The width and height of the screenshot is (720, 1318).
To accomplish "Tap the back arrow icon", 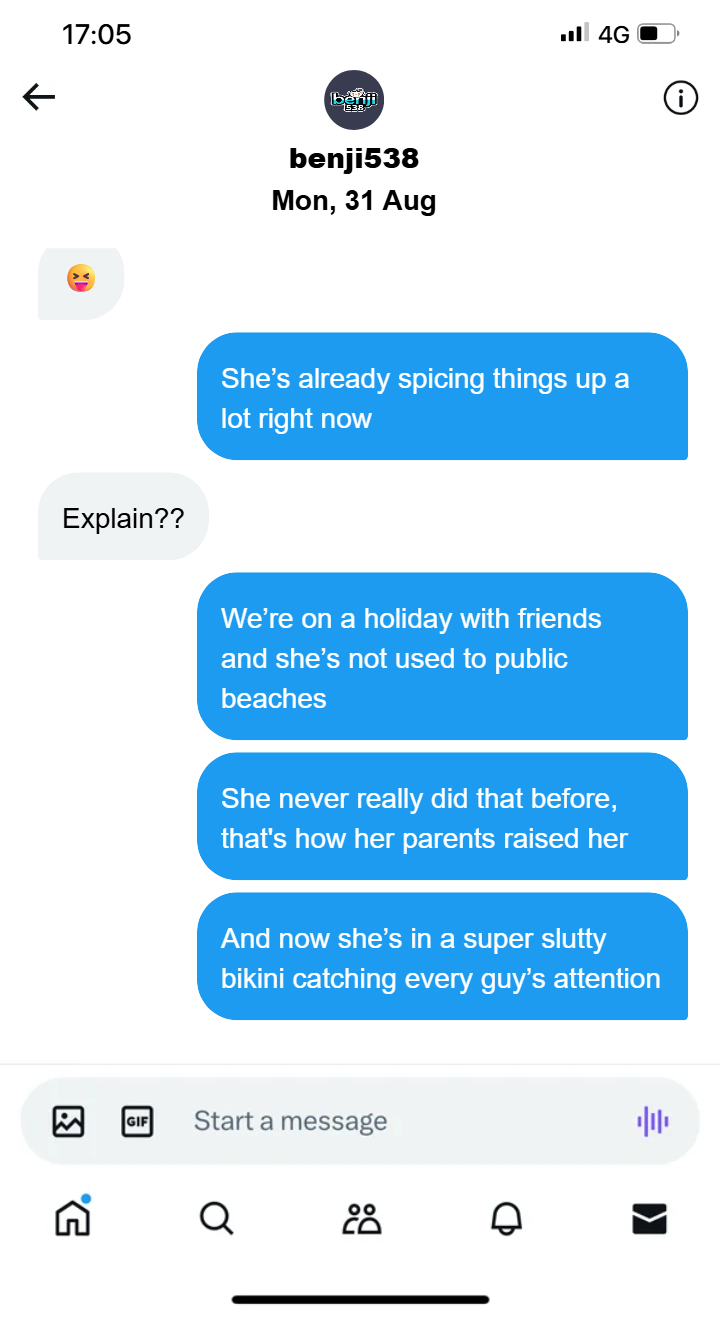I will tap(39, 97).
